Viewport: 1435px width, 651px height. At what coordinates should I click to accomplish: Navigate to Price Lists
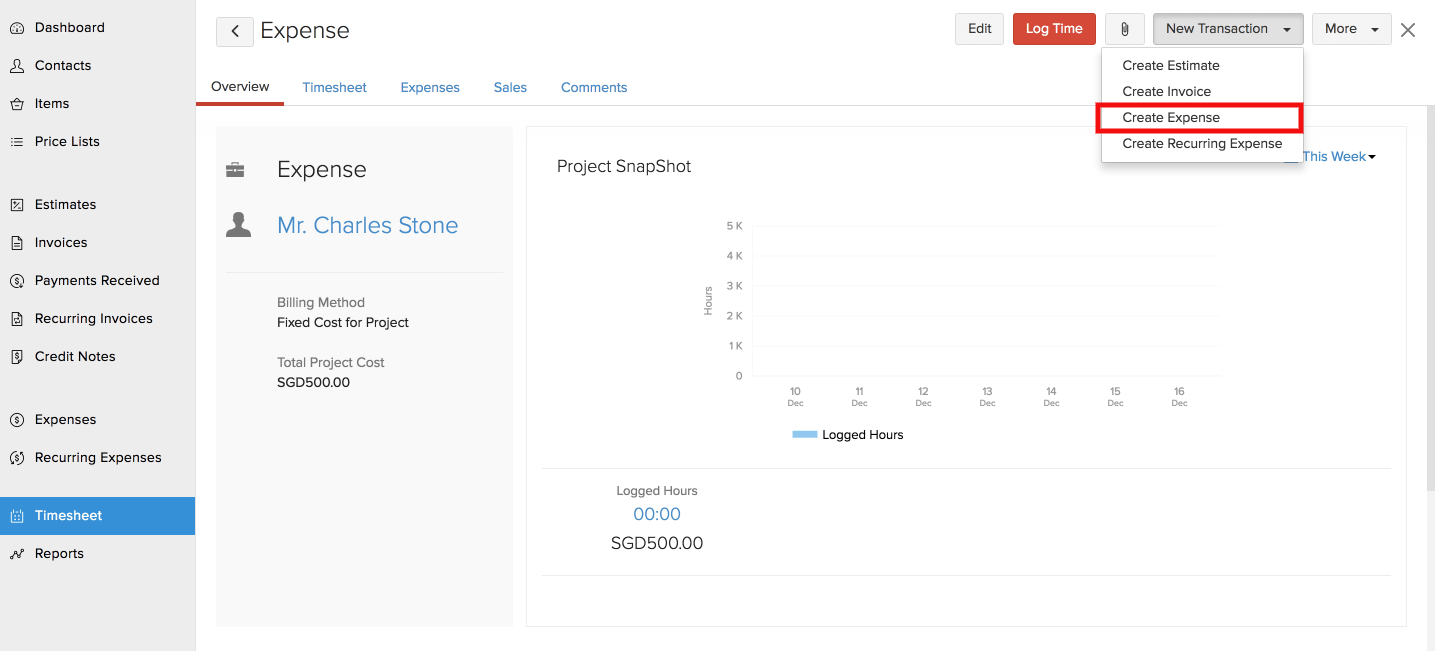[65, 141]
